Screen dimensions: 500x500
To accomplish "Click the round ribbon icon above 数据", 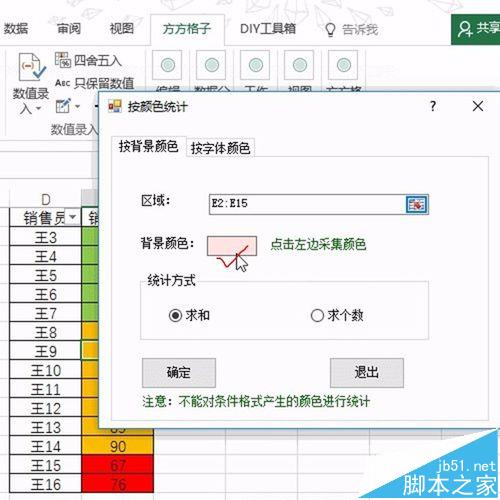I will (211, 65).
